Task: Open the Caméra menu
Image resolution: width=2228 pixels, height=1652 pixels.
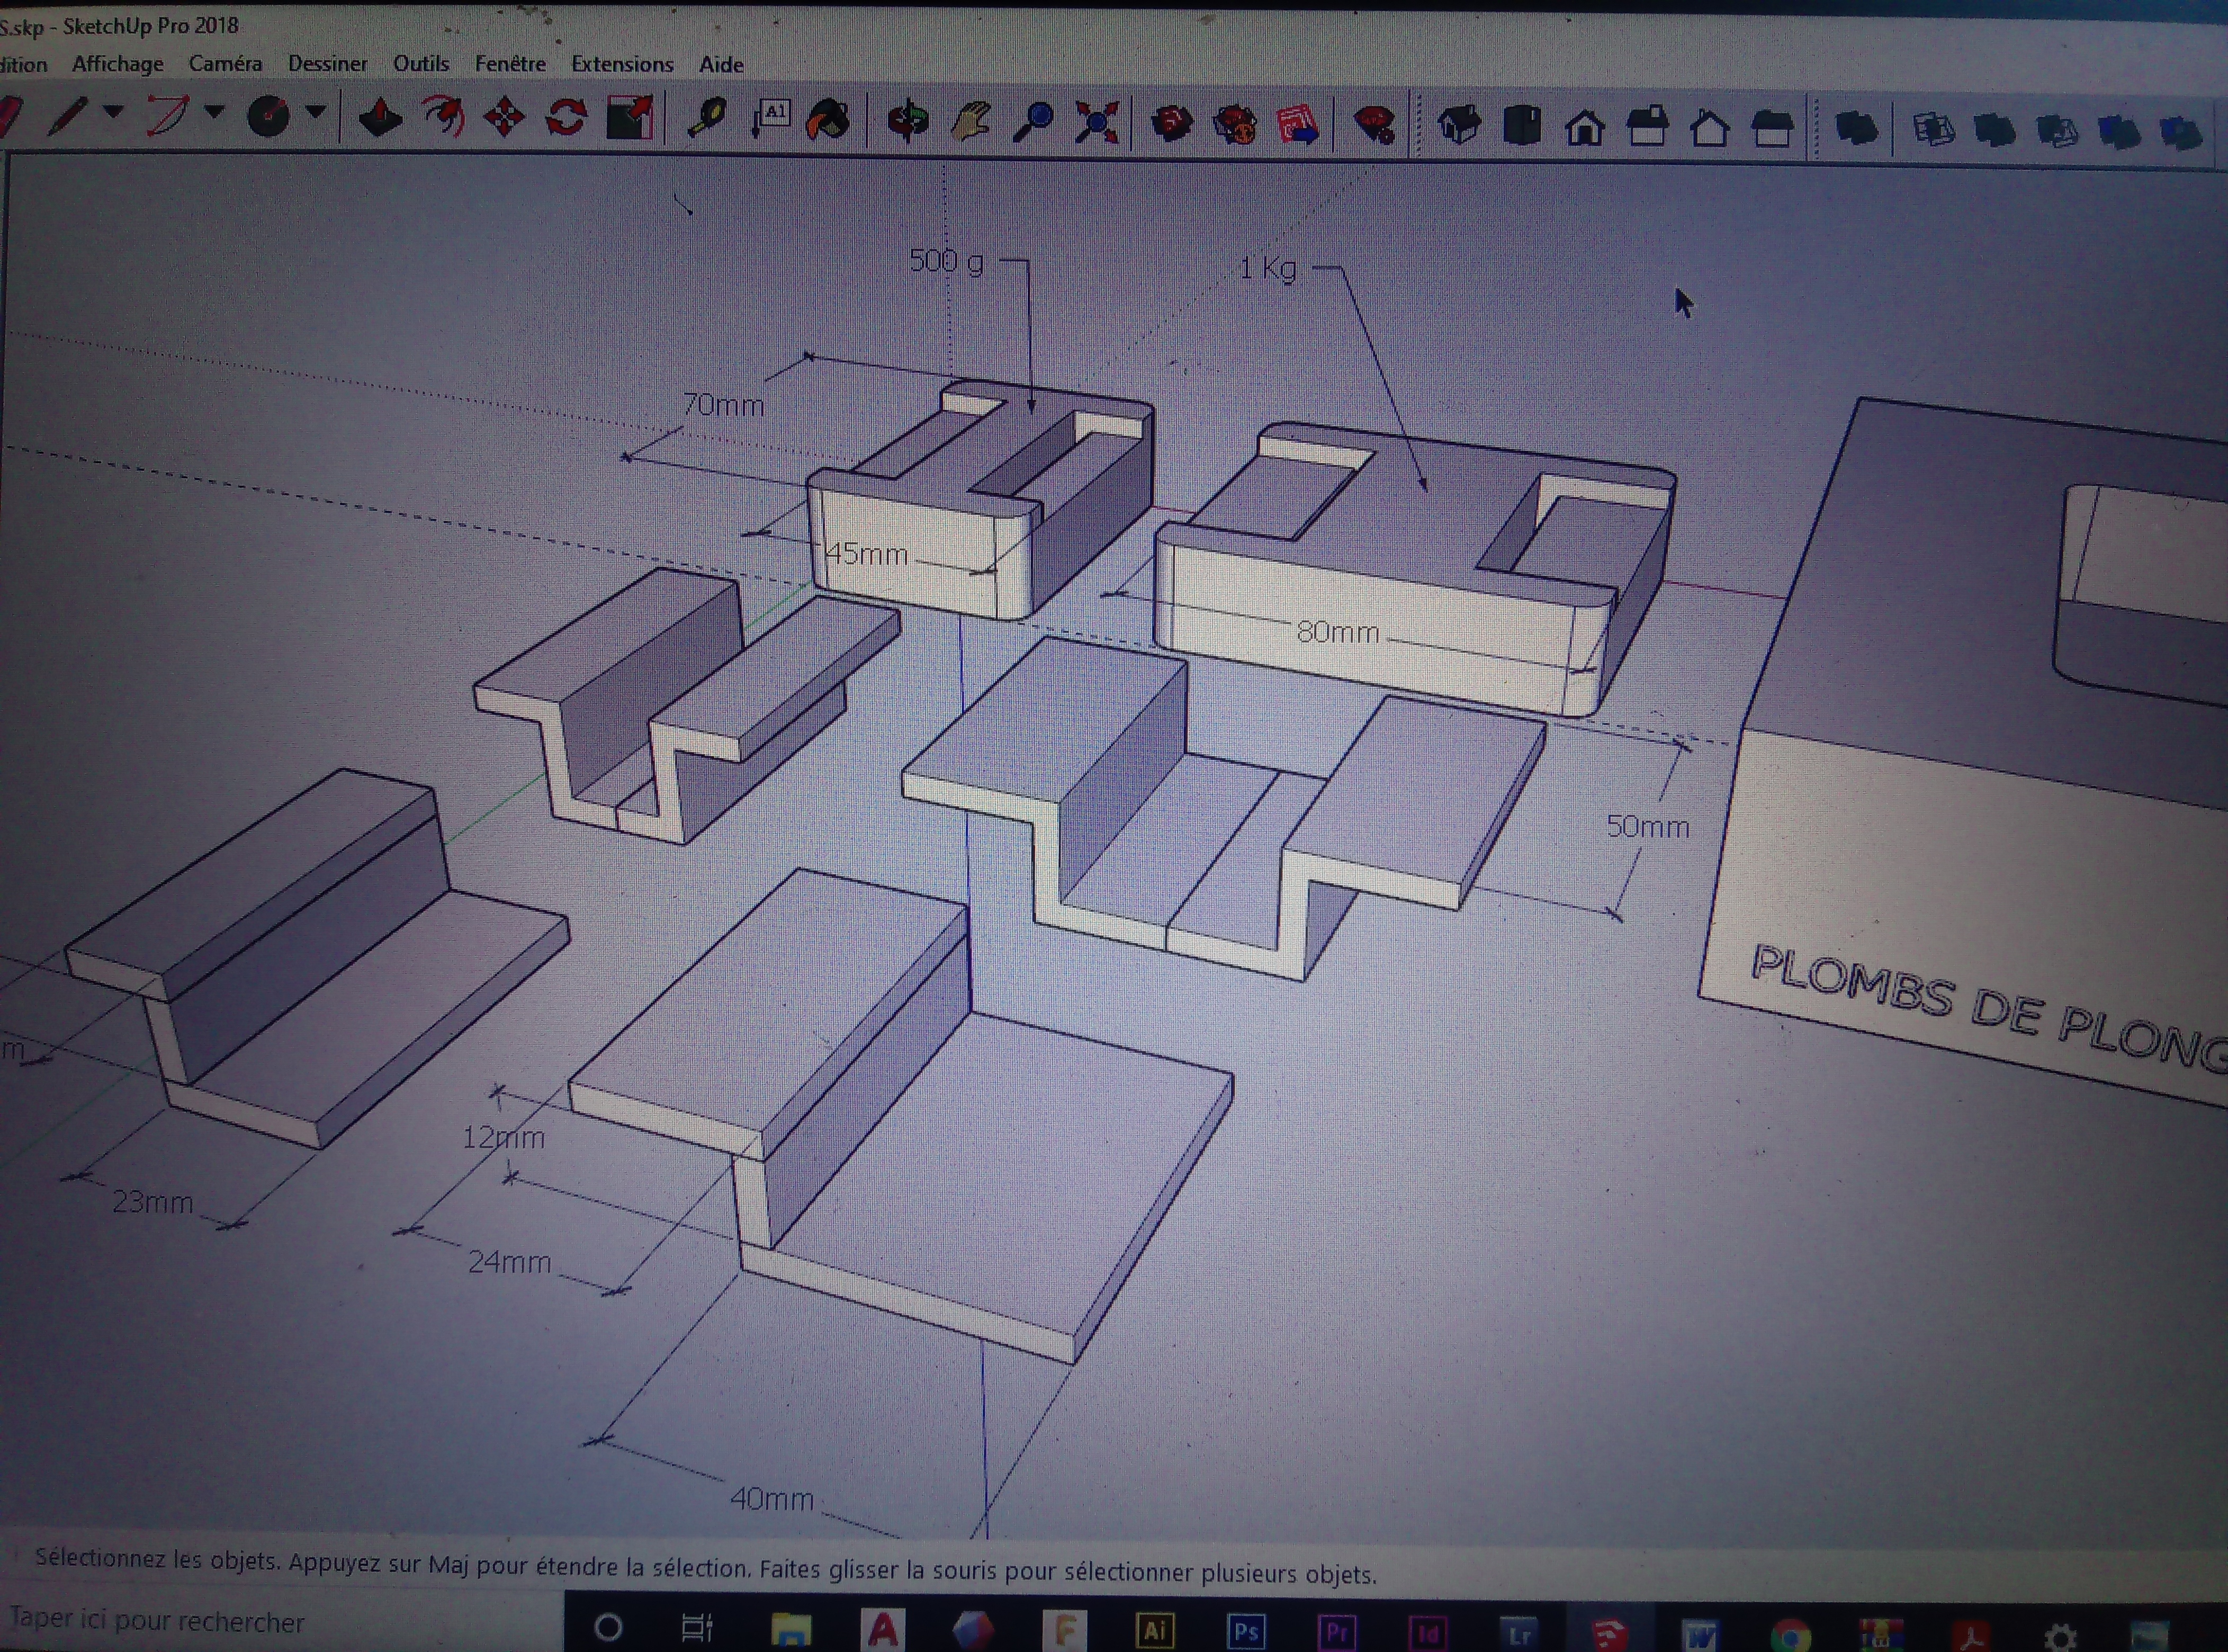Action: pos(225,64)
